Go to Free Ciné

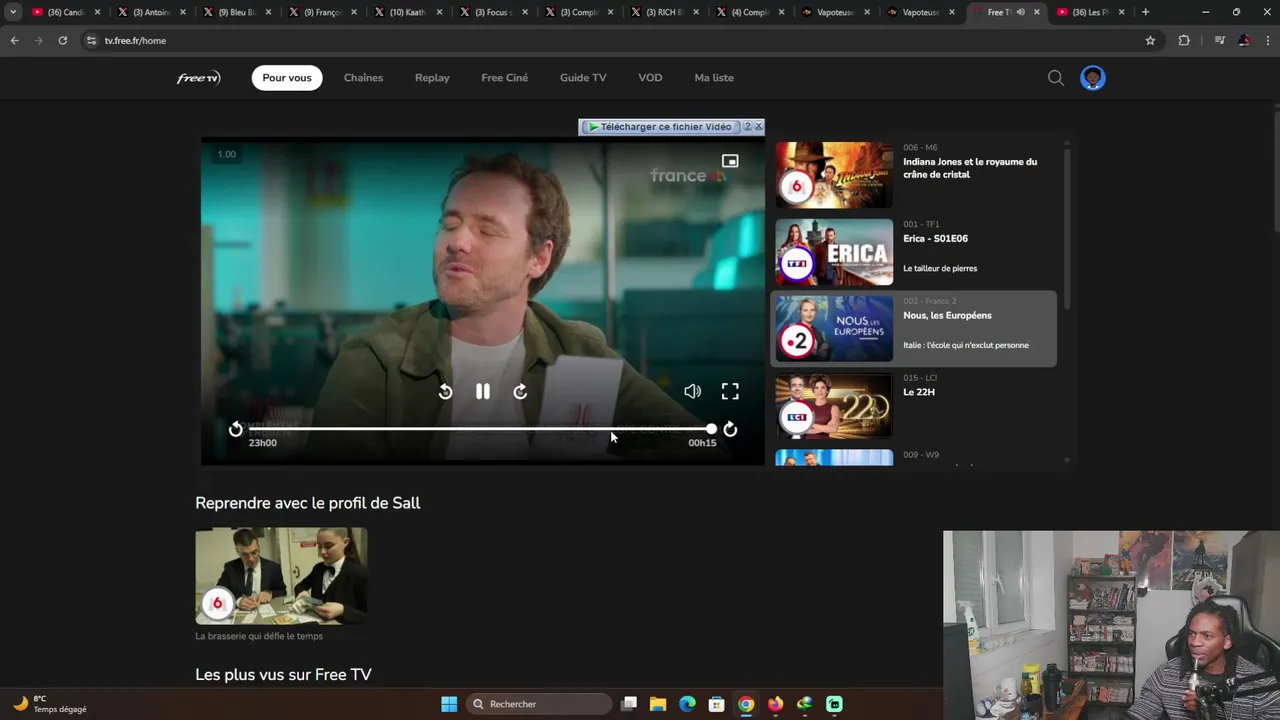coord(504,78)
